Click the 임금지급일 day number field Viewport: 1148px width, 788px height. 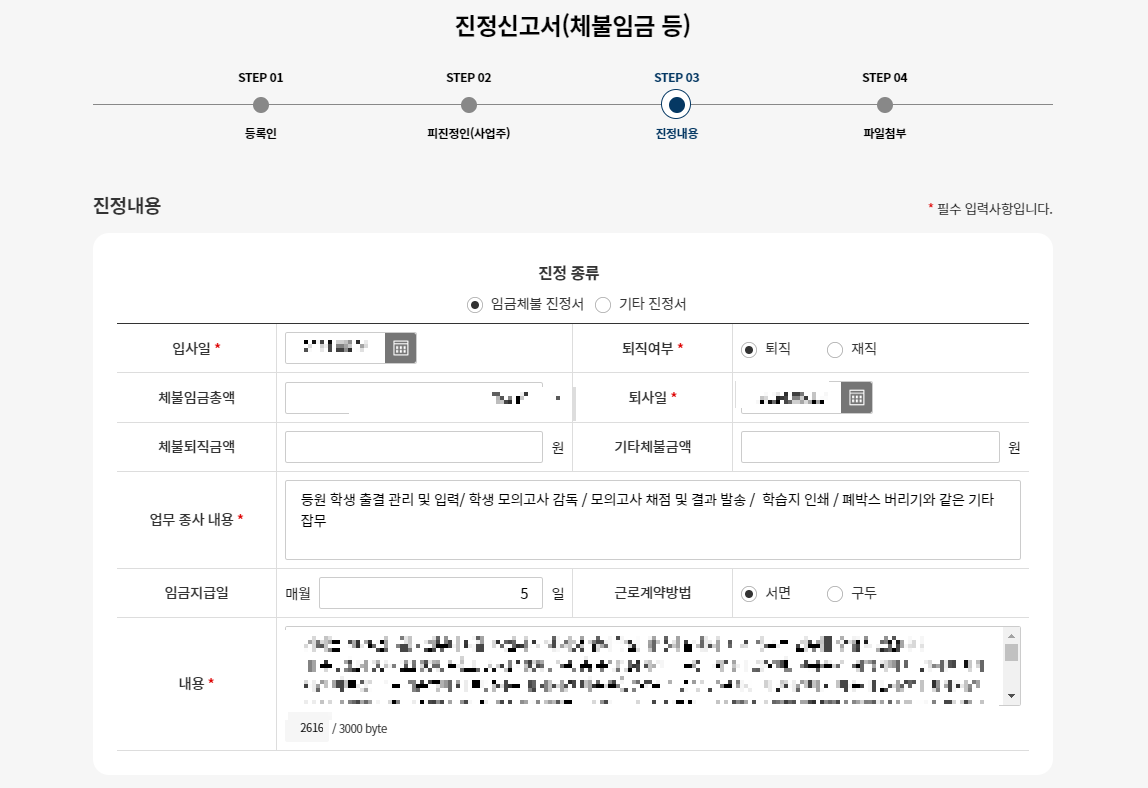[432, 593]
